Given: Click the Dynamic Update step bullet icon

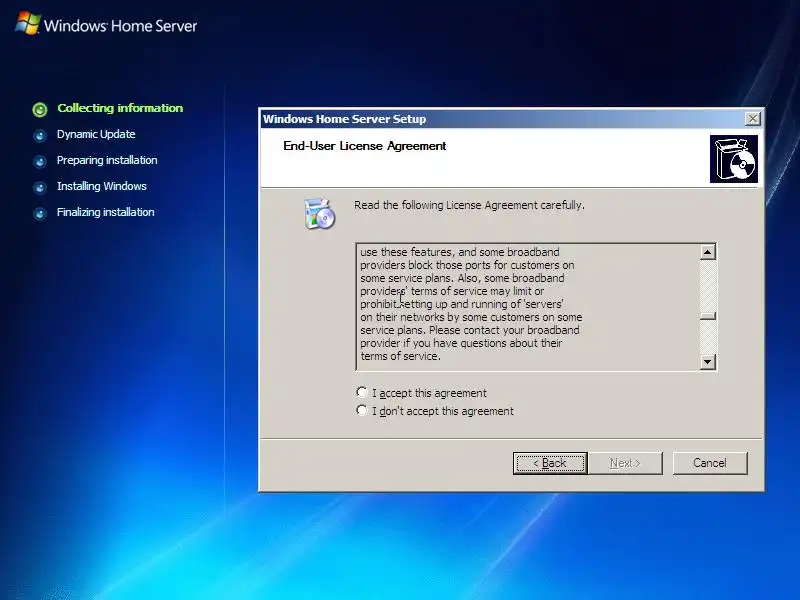Looking at the screenshot, I should pyautogui.click(x=40, y=135).
